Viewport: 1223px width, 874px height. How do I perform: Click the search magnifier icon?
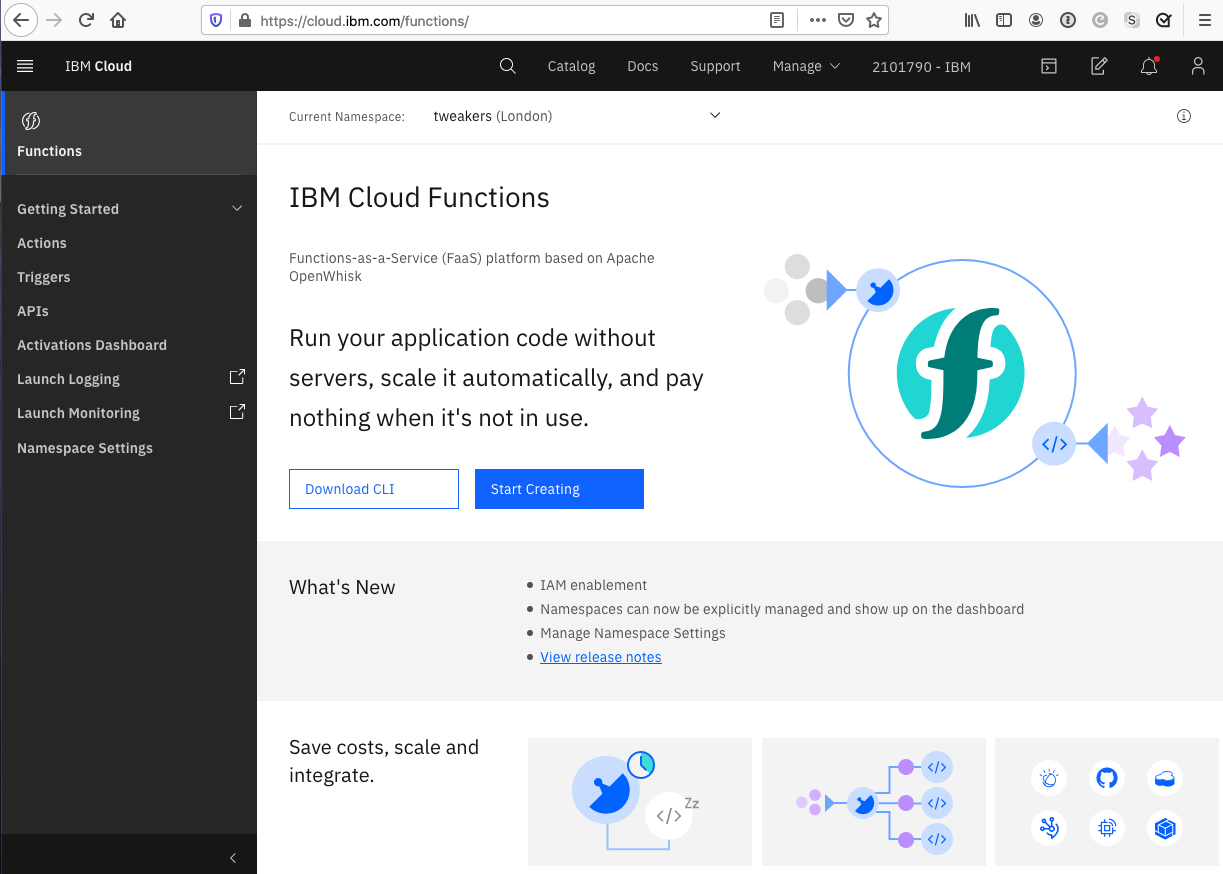pyautogui.click(x=507, y=66)
